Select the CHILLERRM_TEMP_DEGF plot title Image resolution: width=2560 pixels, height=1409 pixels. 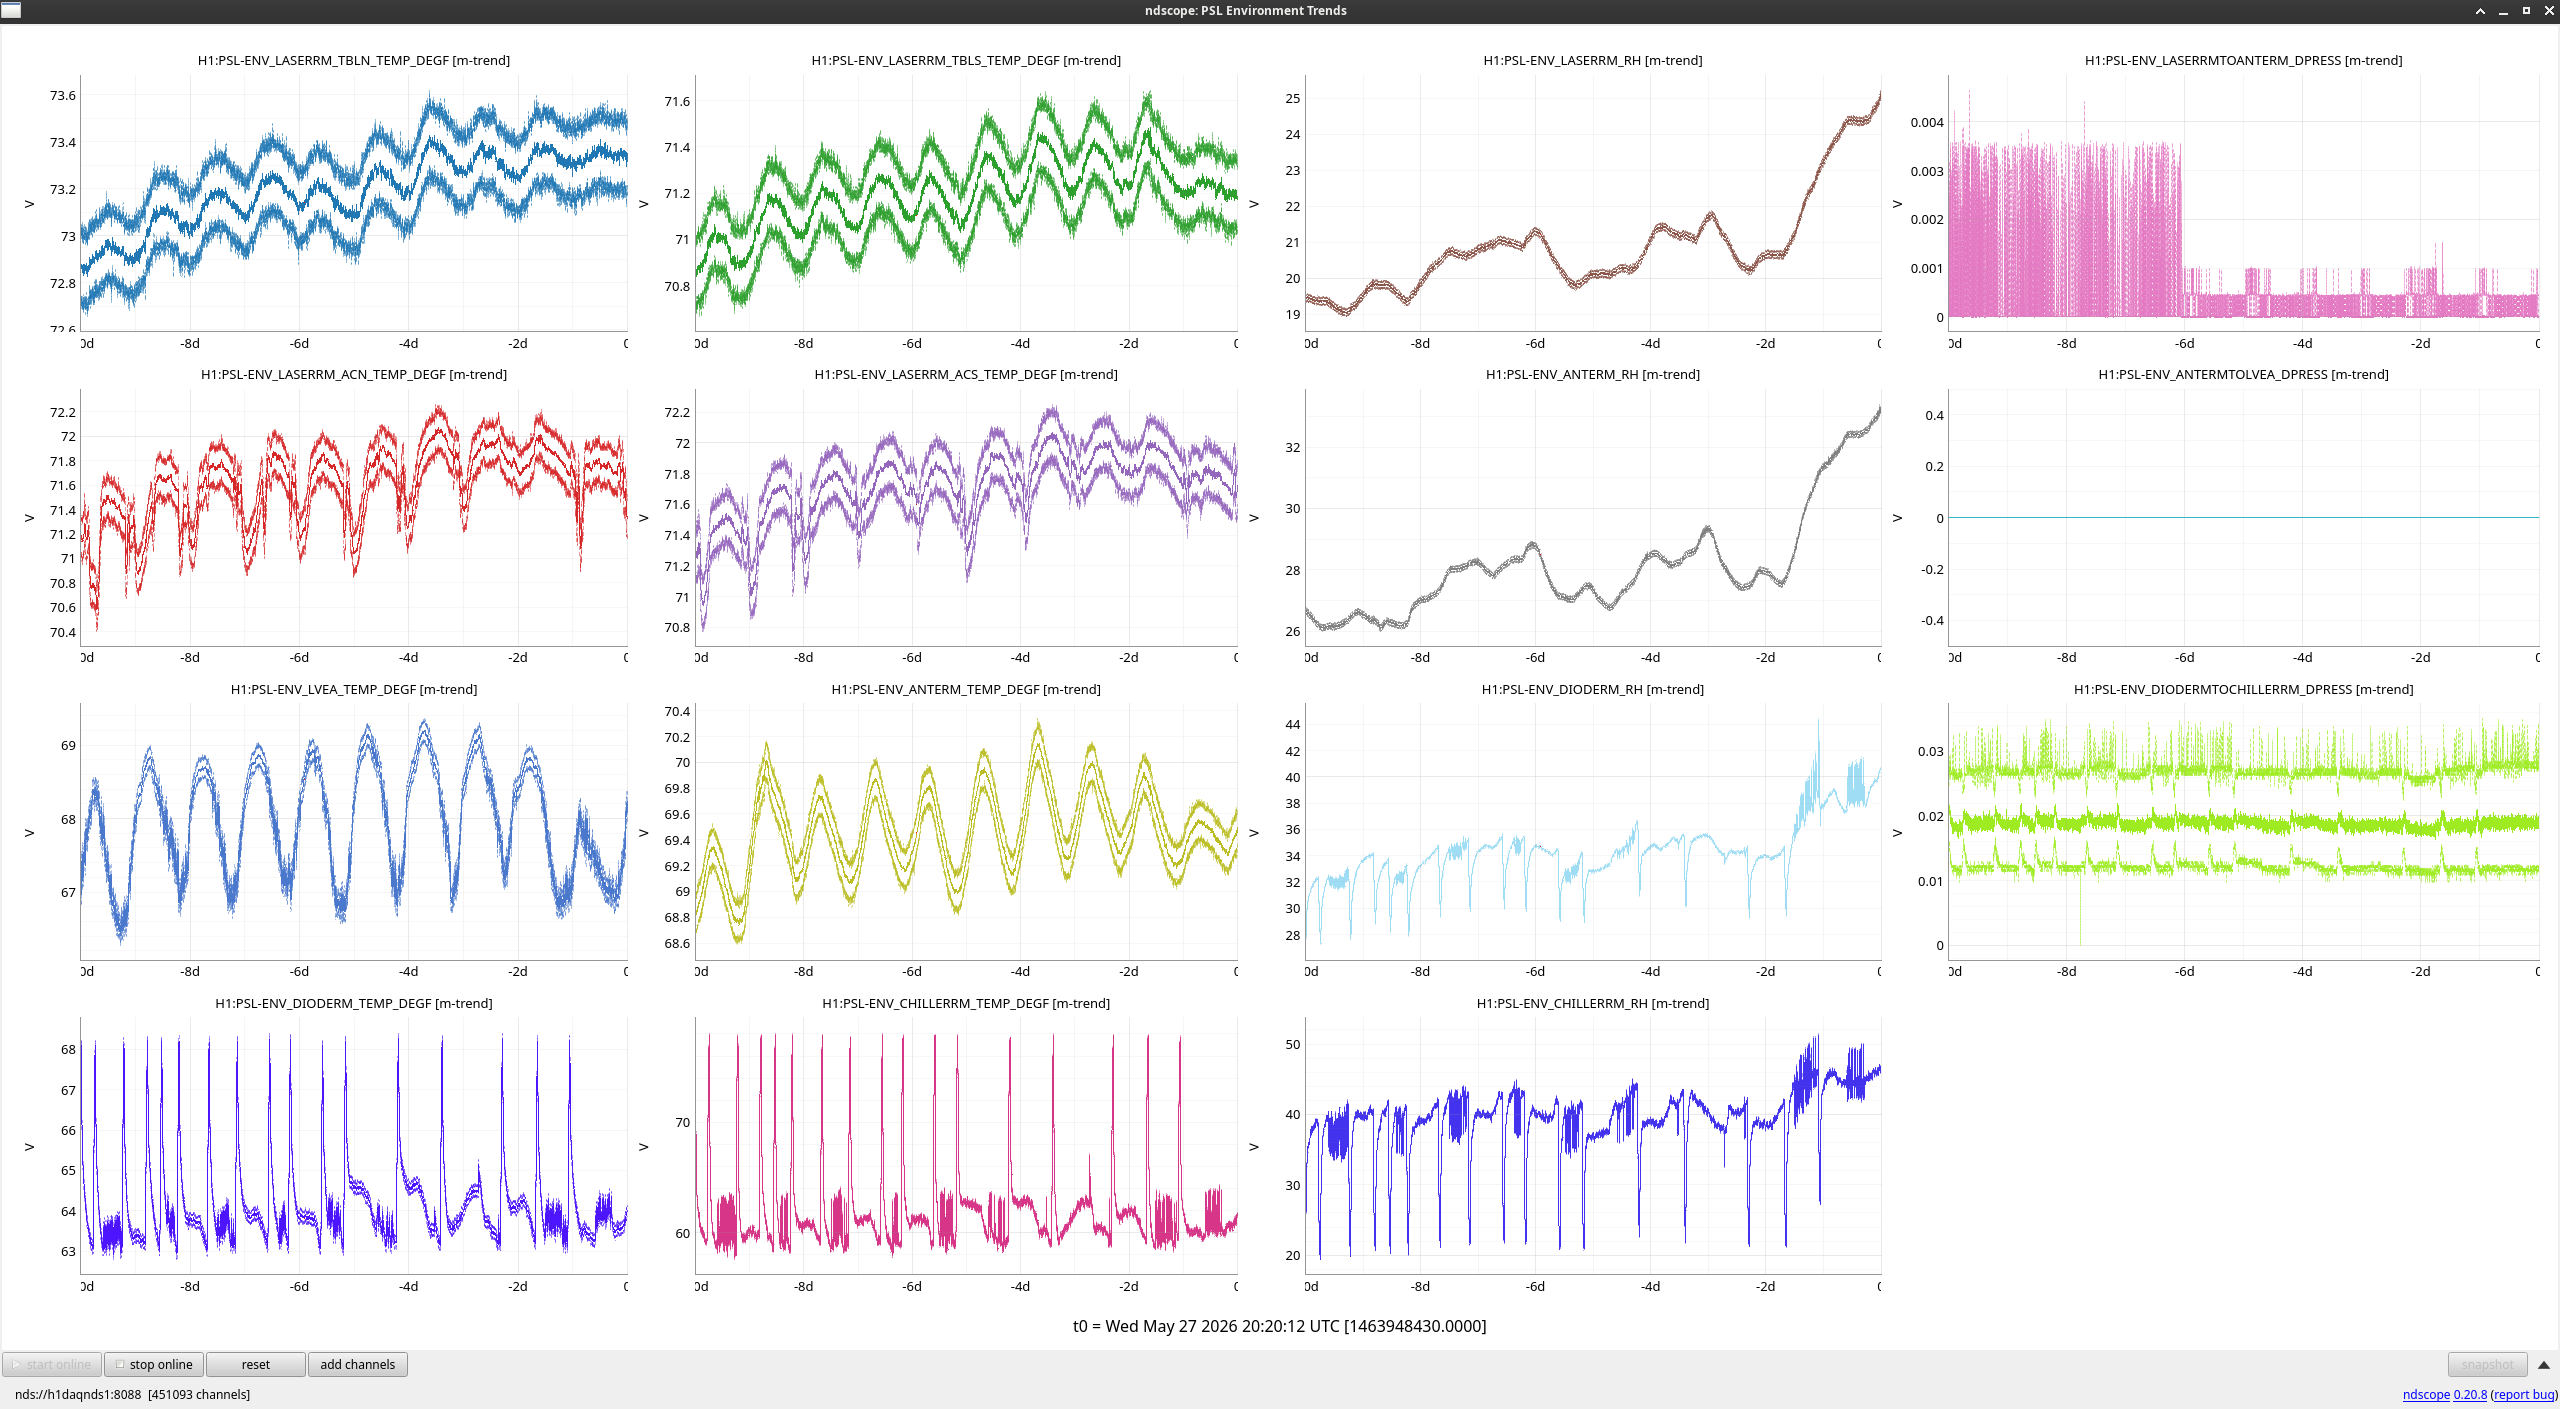point(966,1003)
